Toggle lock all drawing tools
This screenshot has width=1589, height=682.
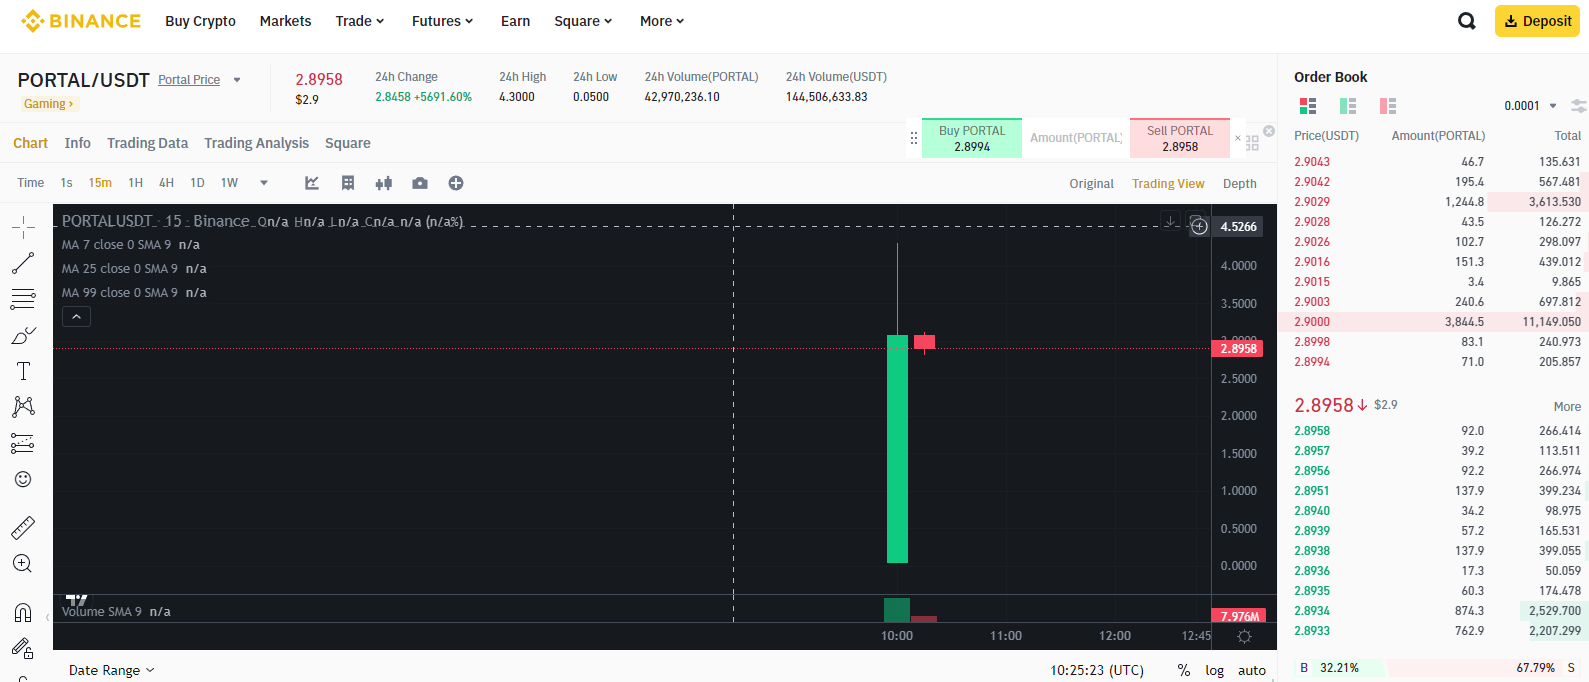pyautogui.click(x=23, y=648)
